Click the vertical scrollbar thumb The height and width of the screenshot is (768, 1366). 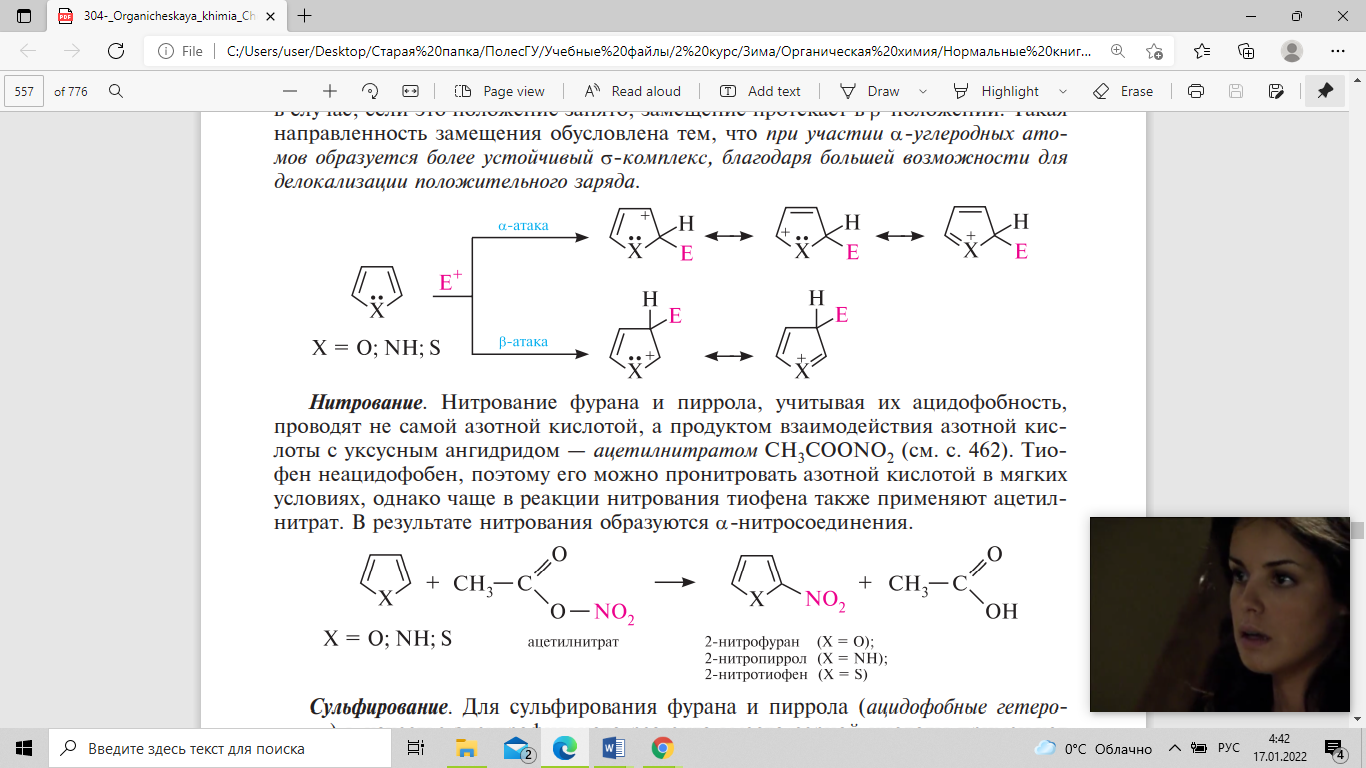coord(1357,530)
